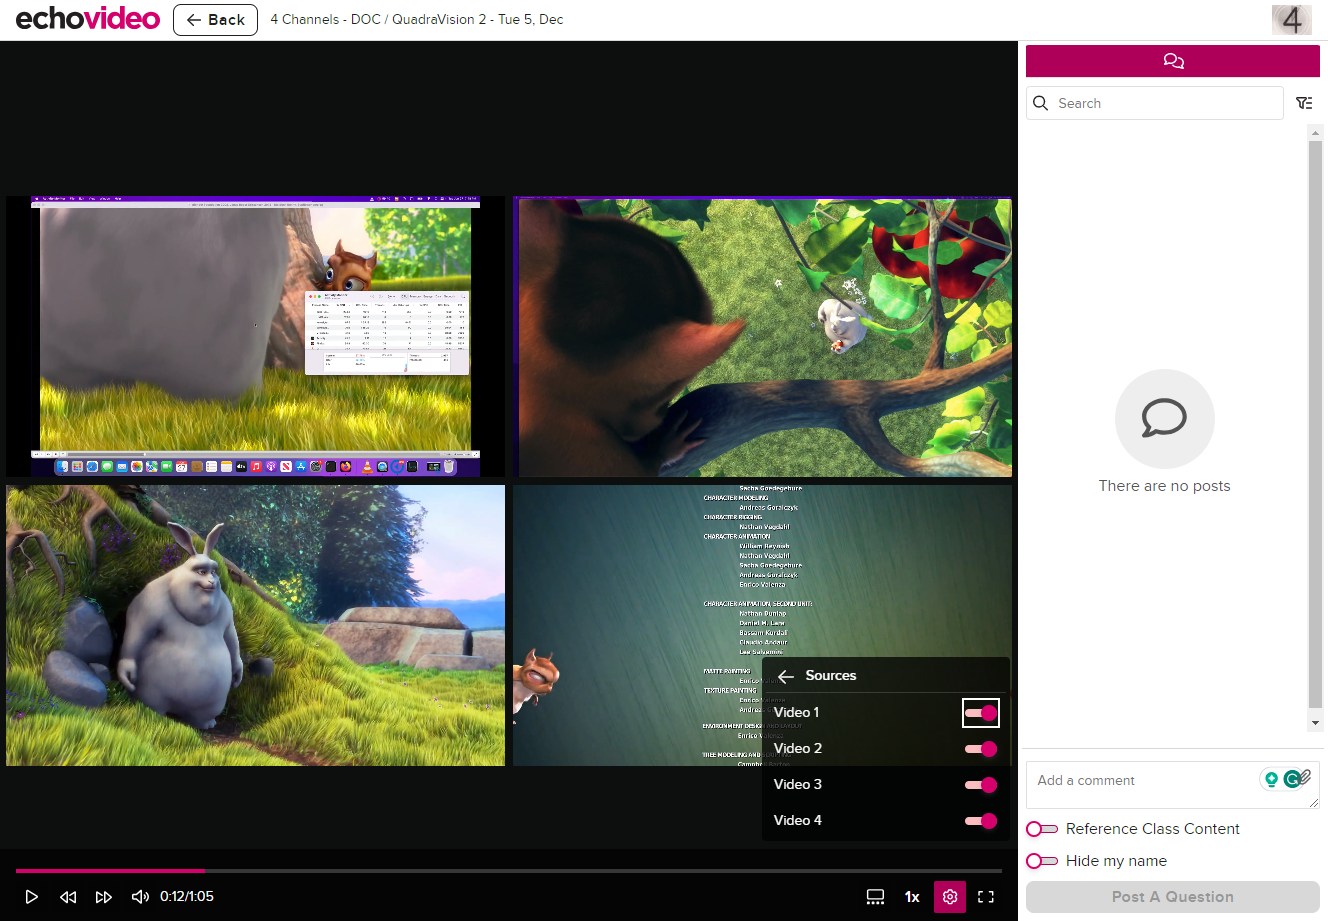Viewport: 1328px width, 921px height.
Task: Click the search magnifier icon
Action: coord(1041,103)
